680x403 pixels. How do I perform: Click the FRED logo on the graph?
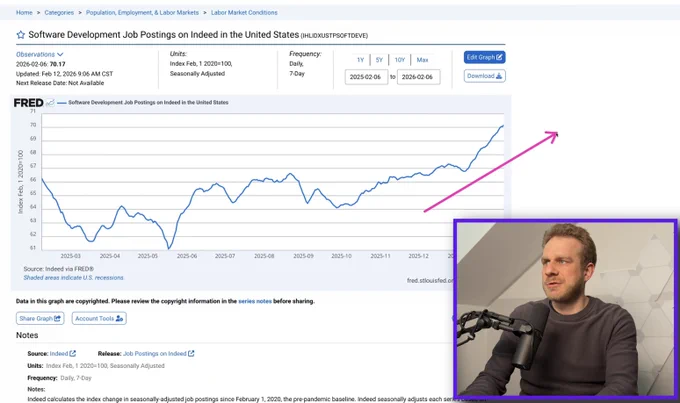coord(29,103)
